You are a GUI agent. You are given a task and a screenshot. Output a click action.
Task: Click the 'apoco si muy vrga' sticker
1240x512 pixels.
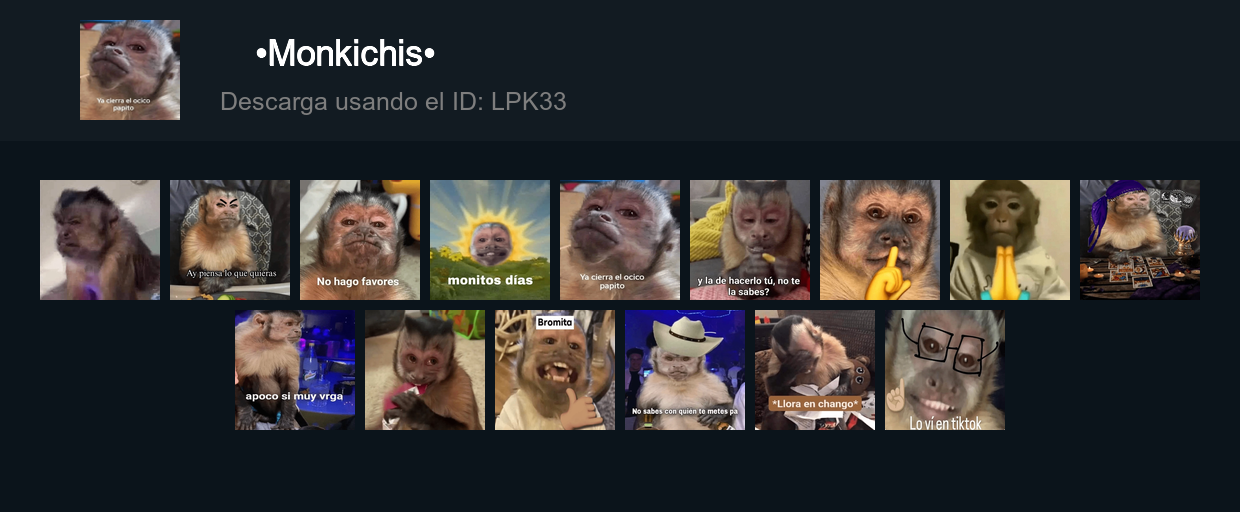295,370
